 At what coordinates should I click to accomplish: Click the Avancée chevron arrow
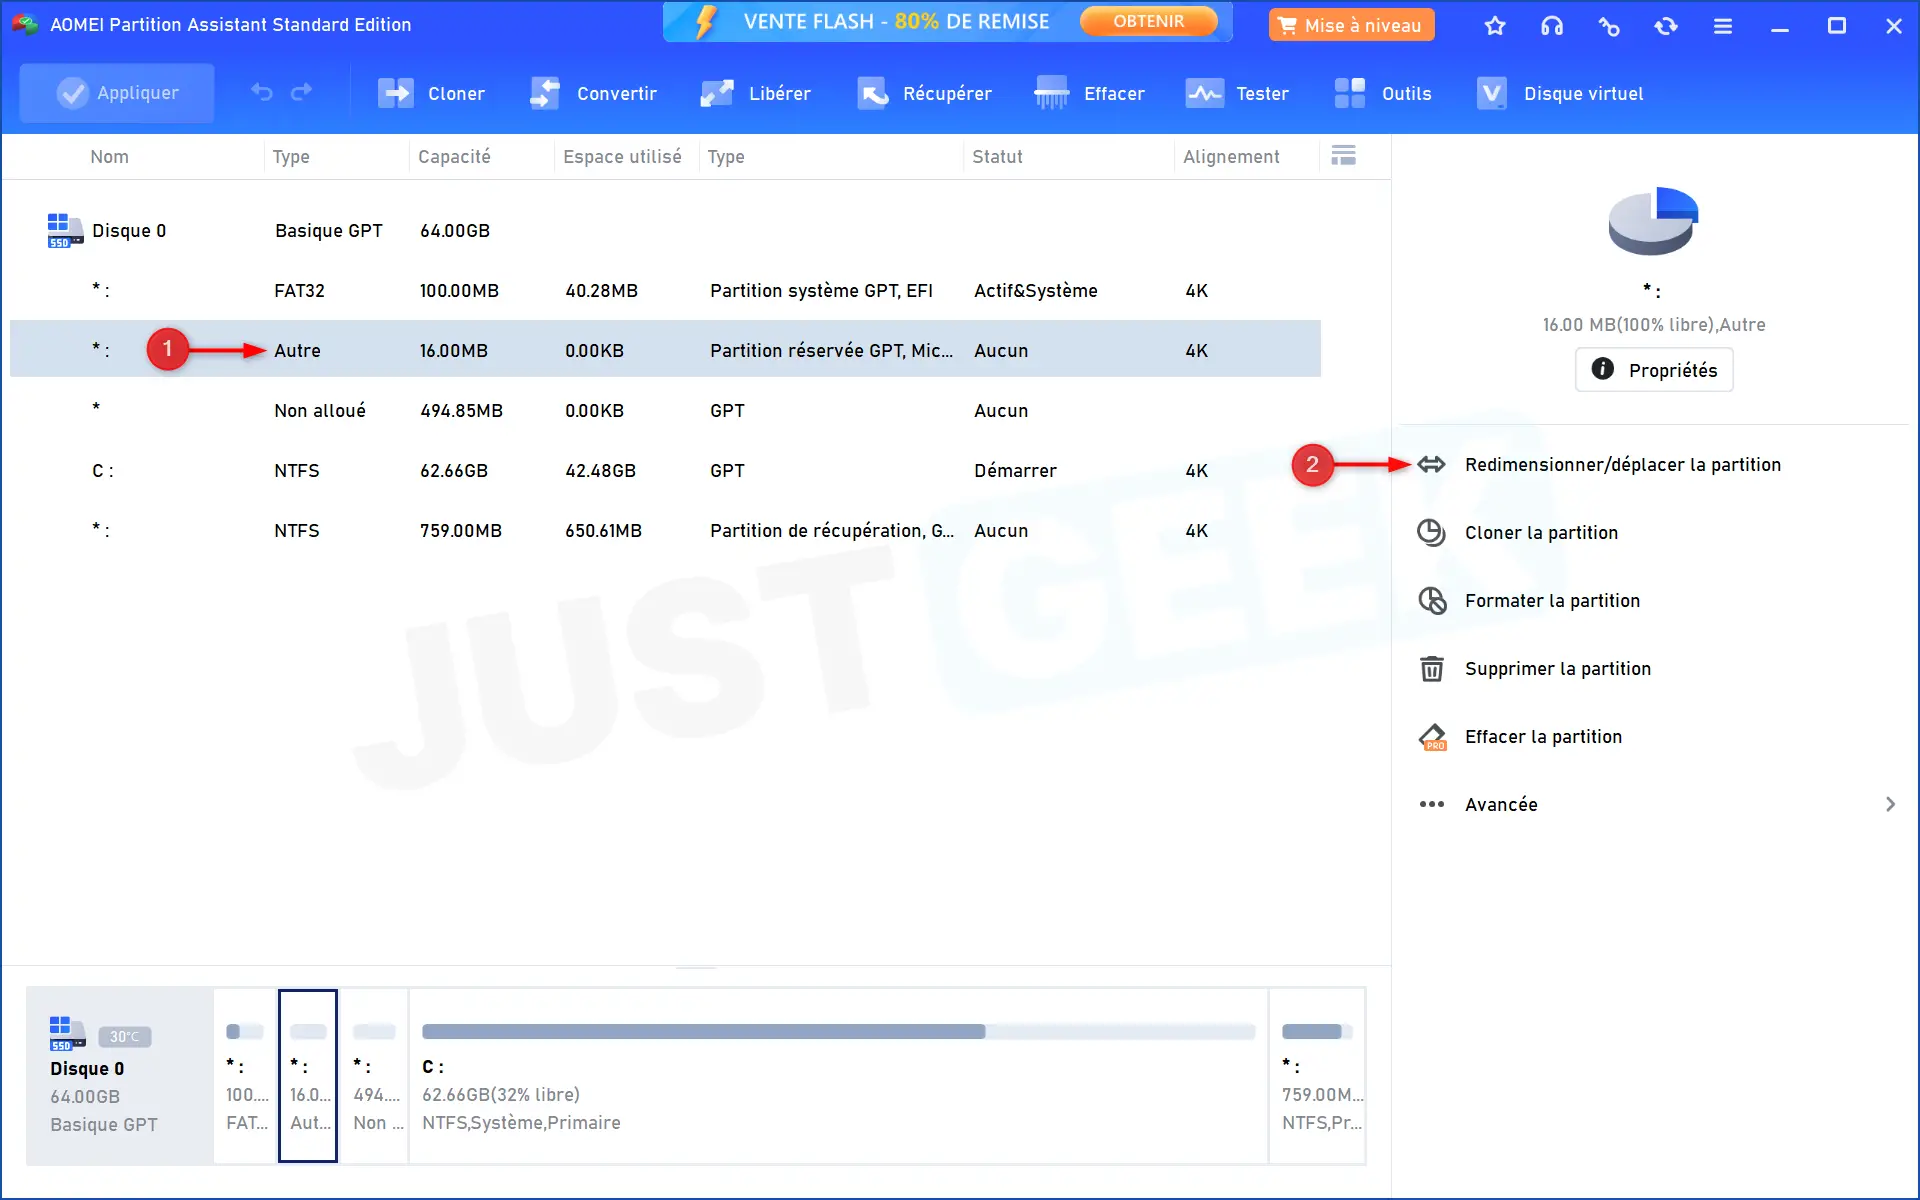(1890, 804)
